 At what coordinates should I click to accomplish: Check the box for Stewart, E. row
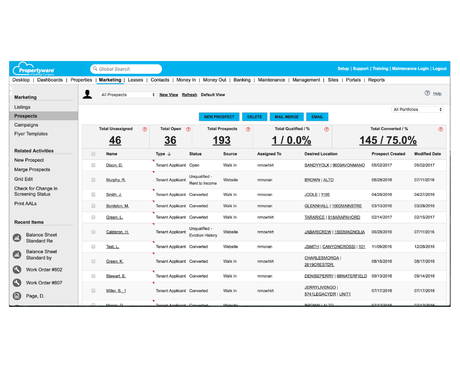pos(93,276)
